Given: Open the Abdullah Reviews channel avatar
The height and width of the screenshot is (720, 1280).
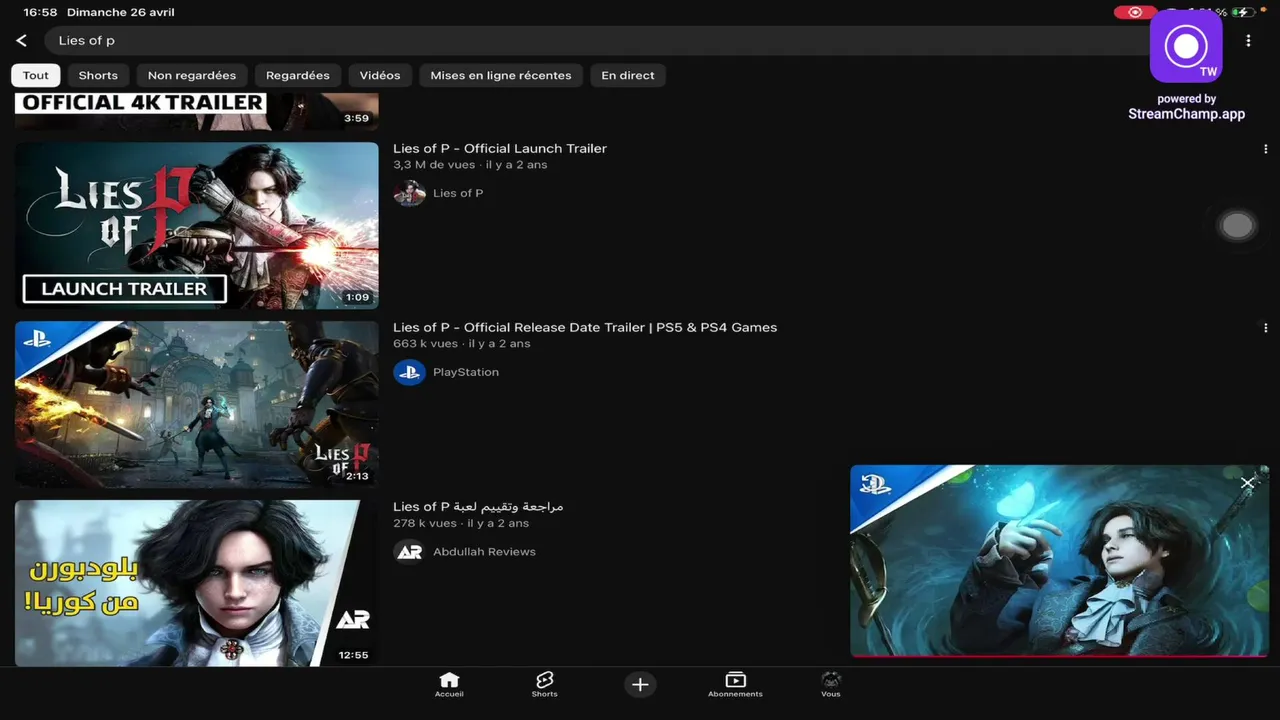Looking at the screenshot, I should [x=409, y=551].
